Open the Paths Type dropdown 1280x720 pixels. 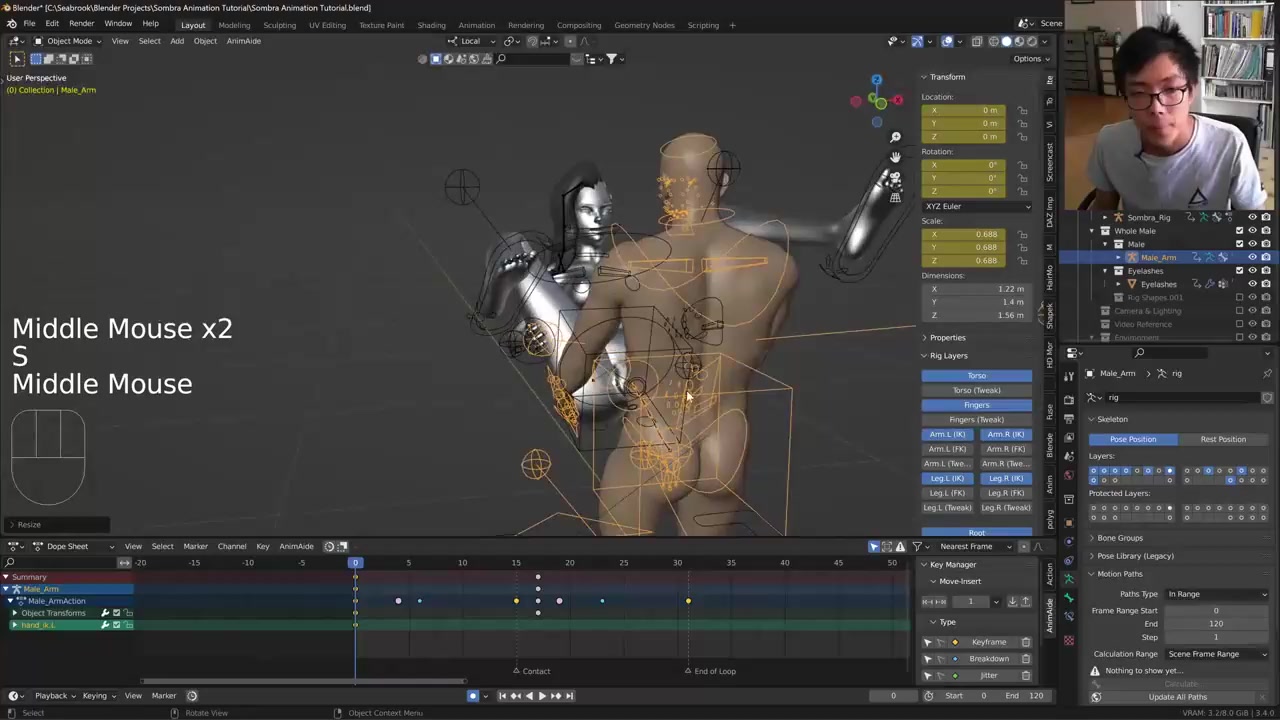[1216, 594]
